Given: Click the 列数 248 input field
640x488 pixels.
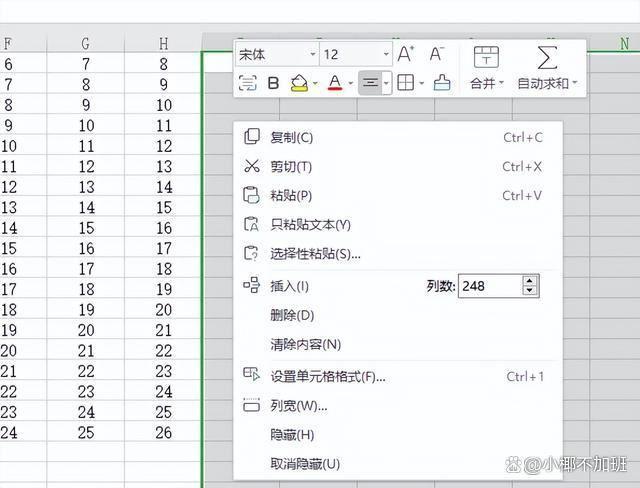Looking at the screenshot, I should click(x=490, y=286).
